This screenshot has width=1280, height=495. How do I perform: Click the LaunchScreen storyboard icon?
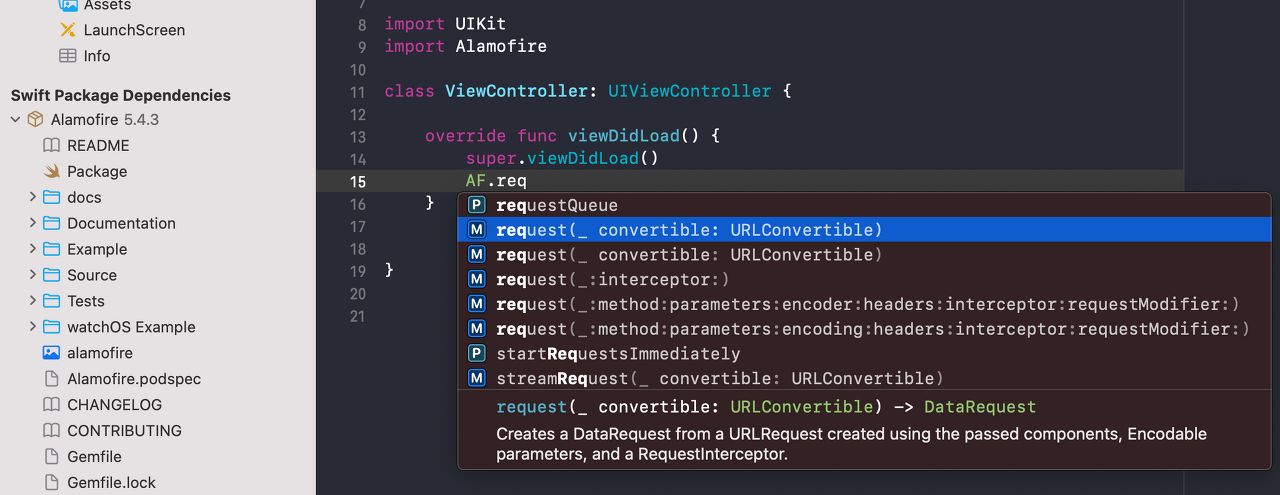pyautogui.click(x=68, y=30)
